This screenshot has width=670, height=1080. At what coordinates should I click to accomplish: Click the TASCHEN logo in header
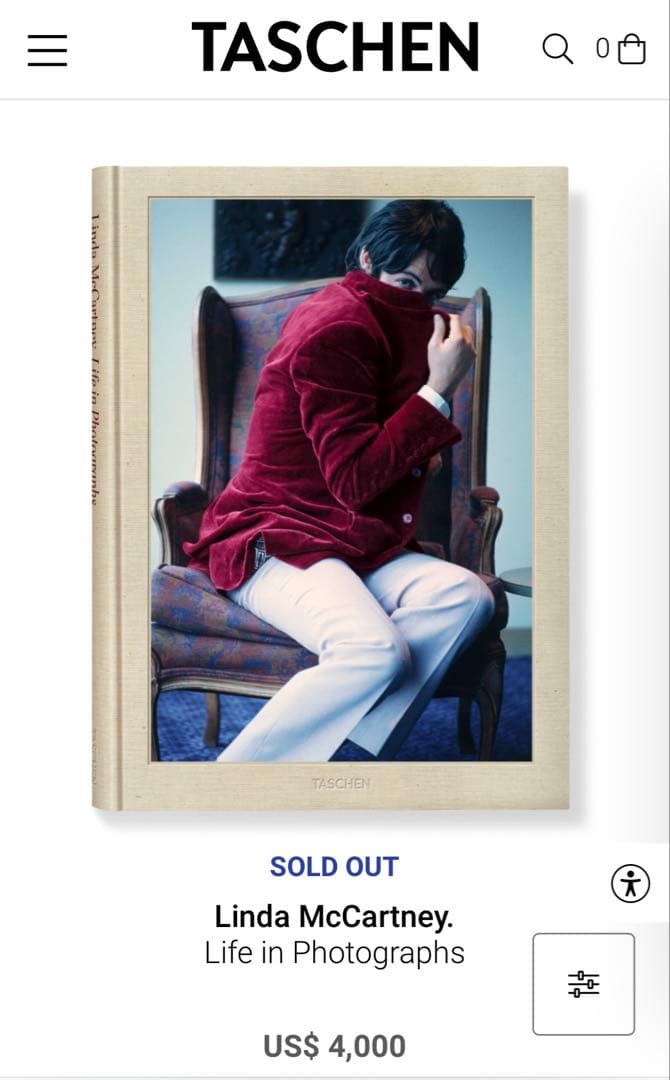click(x=335, y=47)
